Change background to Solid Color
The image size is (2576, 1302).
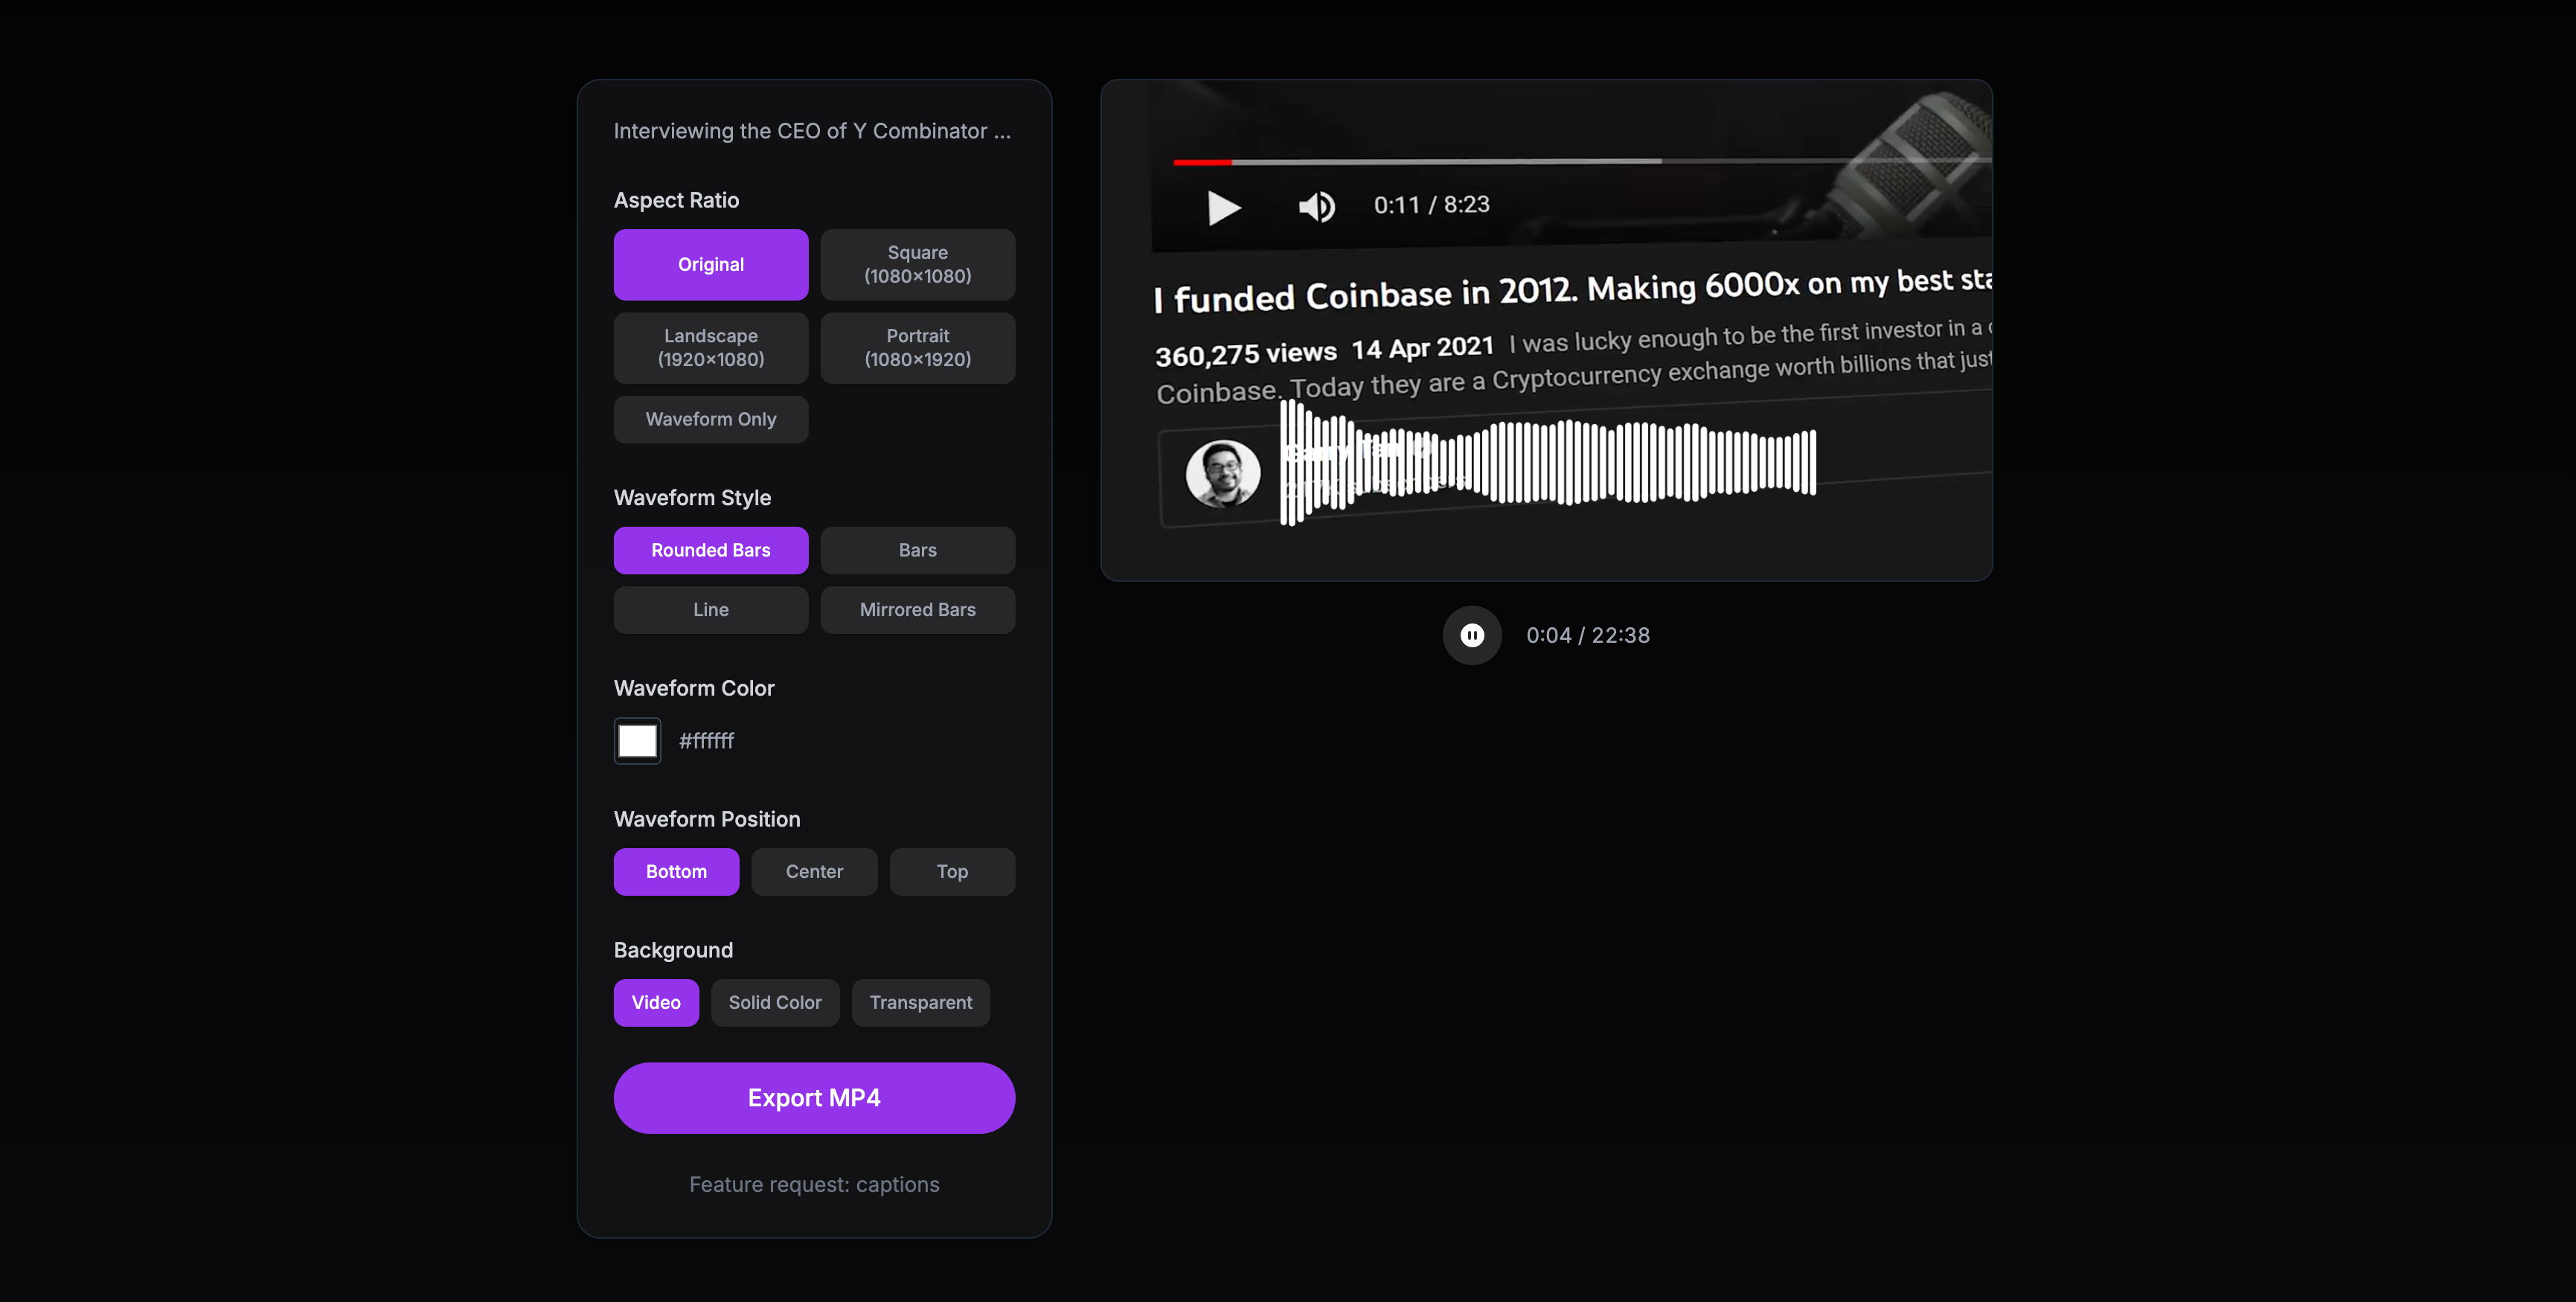[x=775, y=1002]
